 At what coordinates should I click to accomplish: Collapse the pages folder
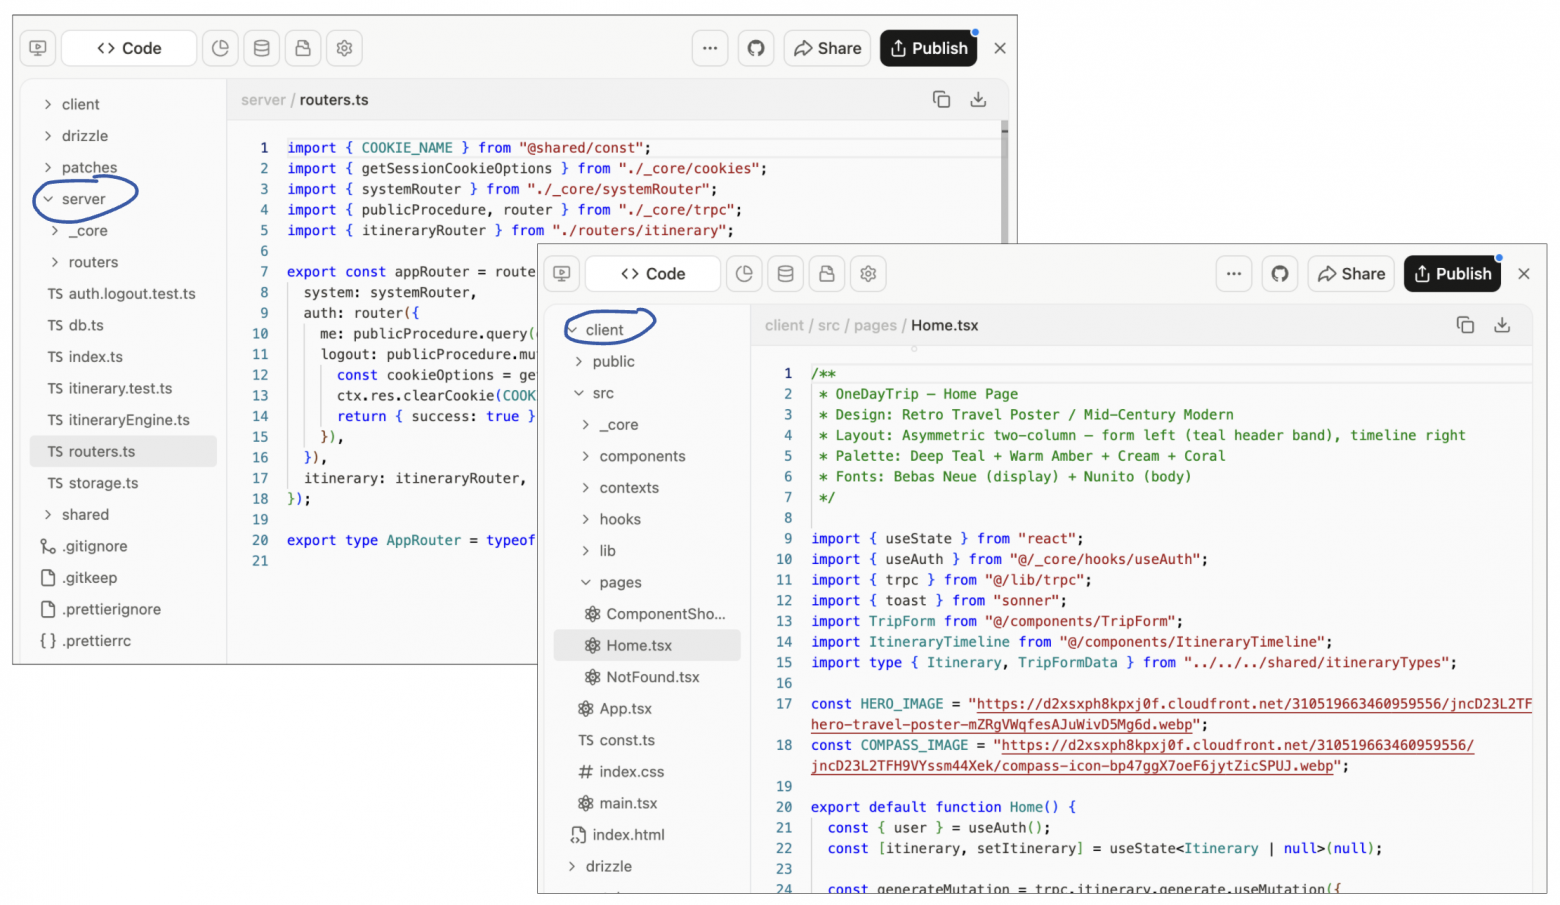[619, 582]
